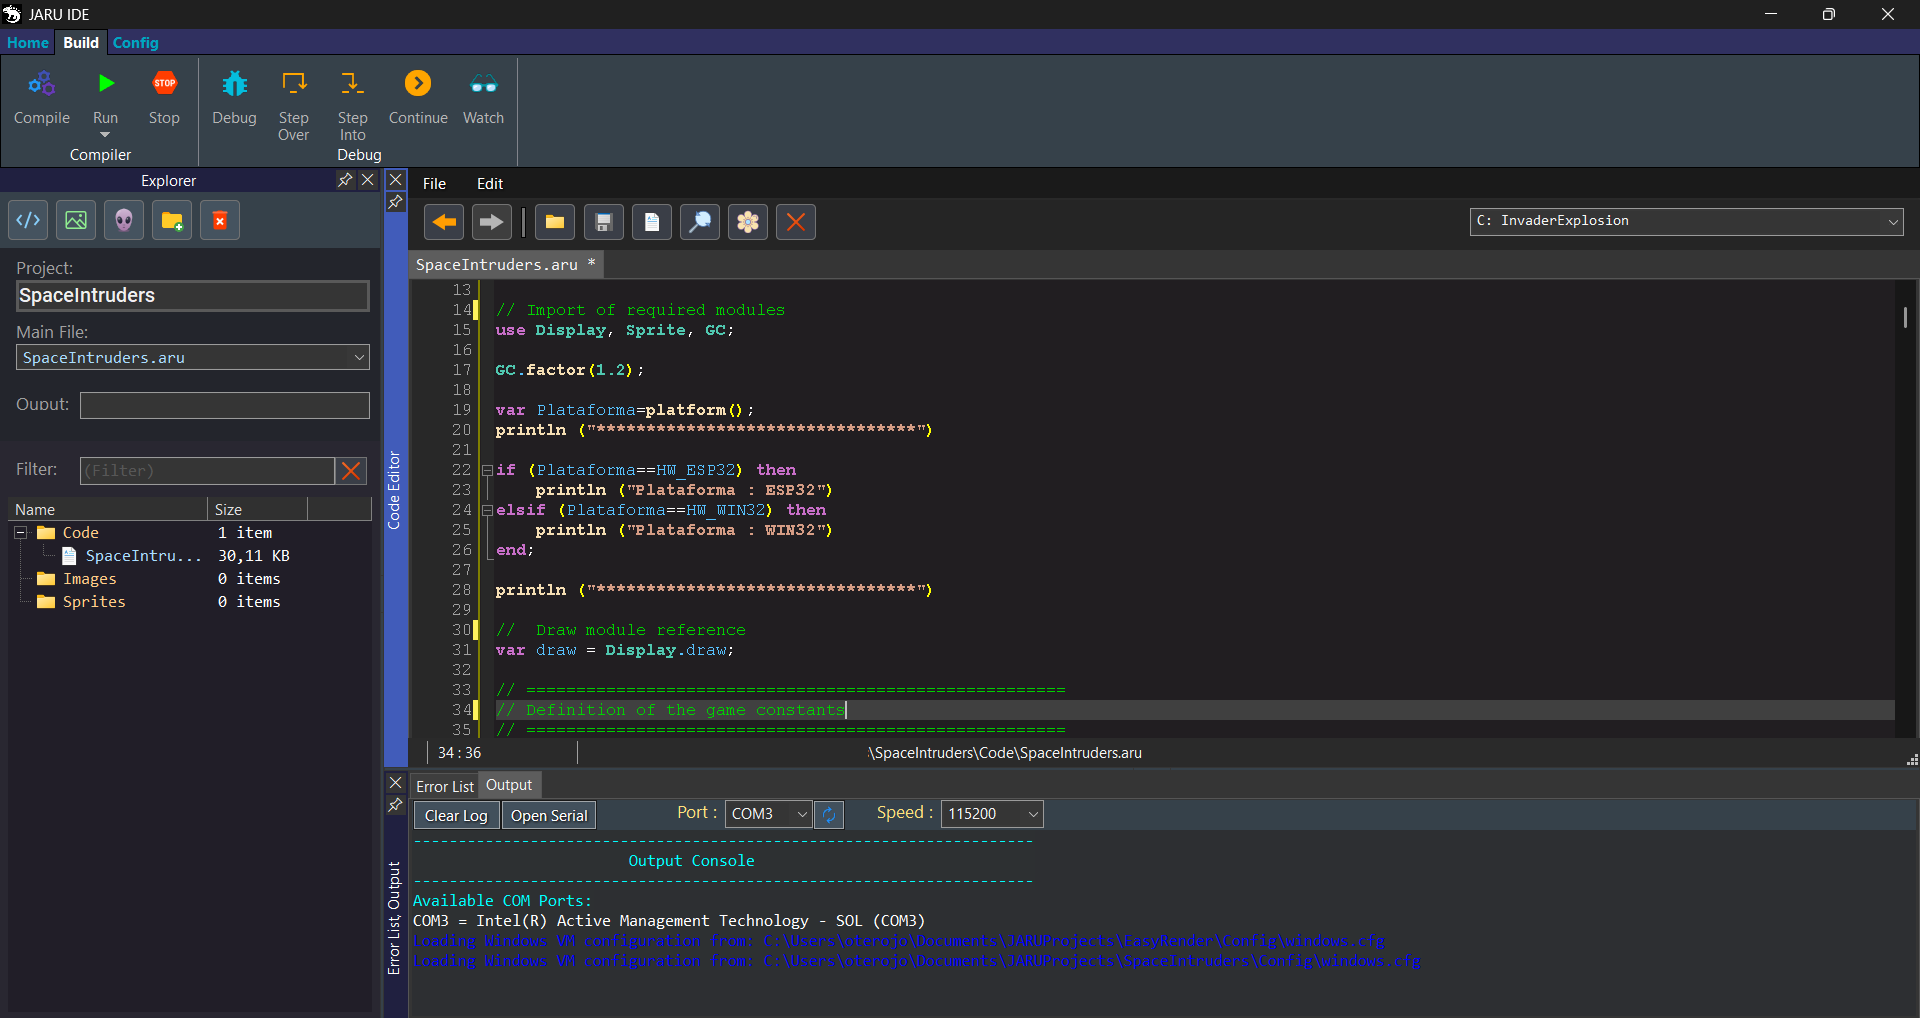Open the Edit menu in code editor
This screenshot has height=1018, width=1920.
[490, 183]
